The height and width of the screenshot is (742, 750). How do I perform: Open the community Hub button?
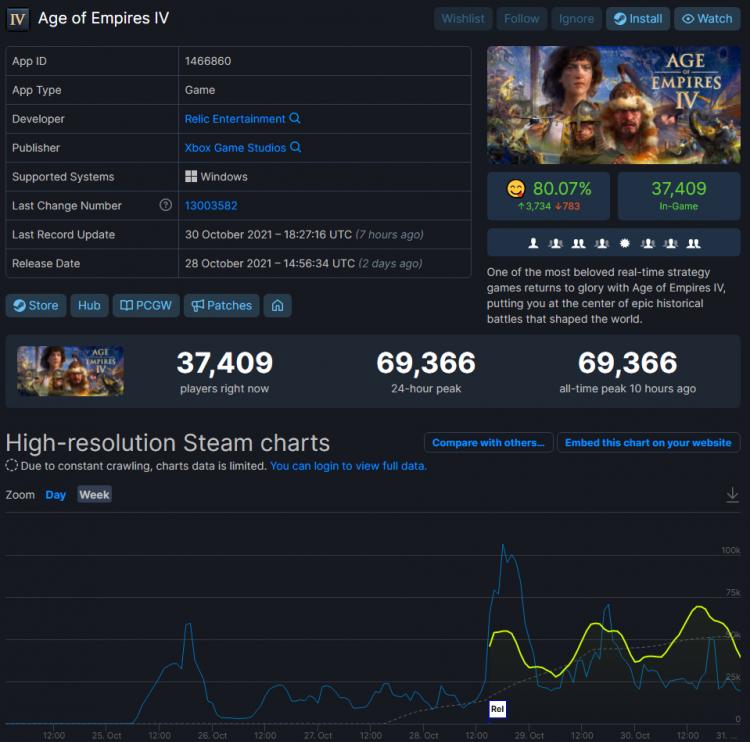click(89, 305)
